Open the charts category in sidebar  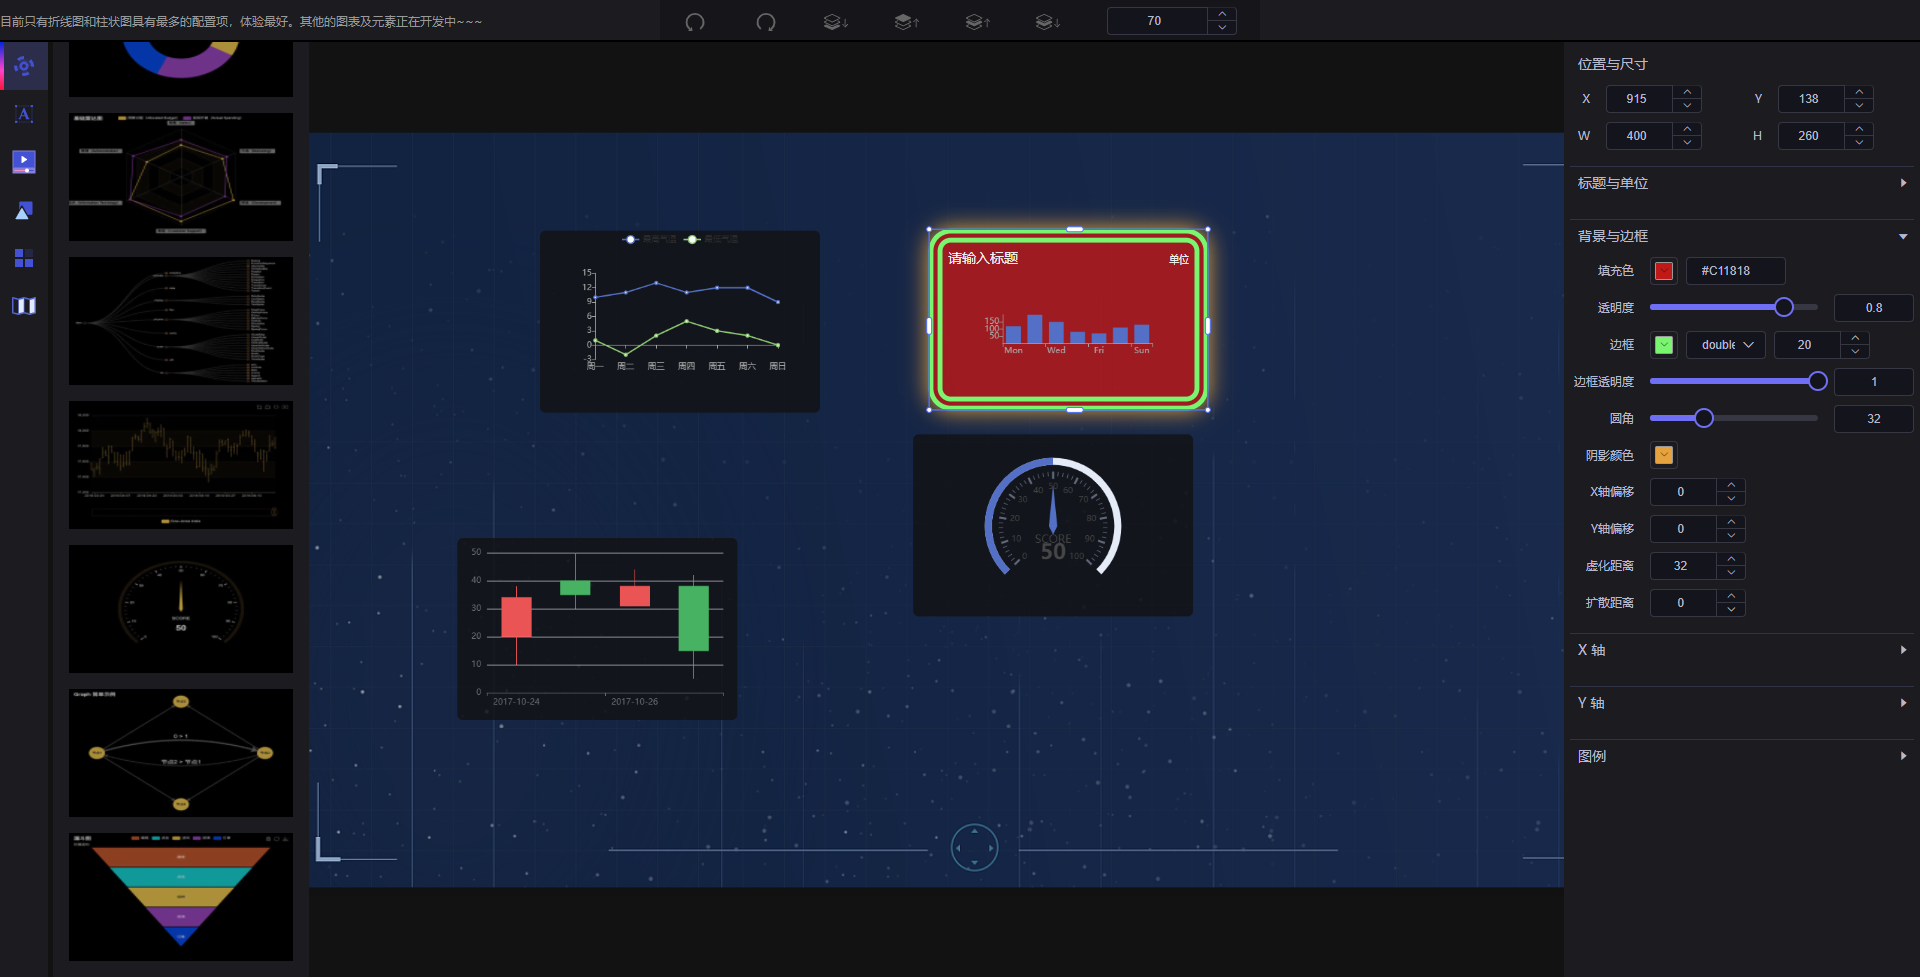click(24, 66)
